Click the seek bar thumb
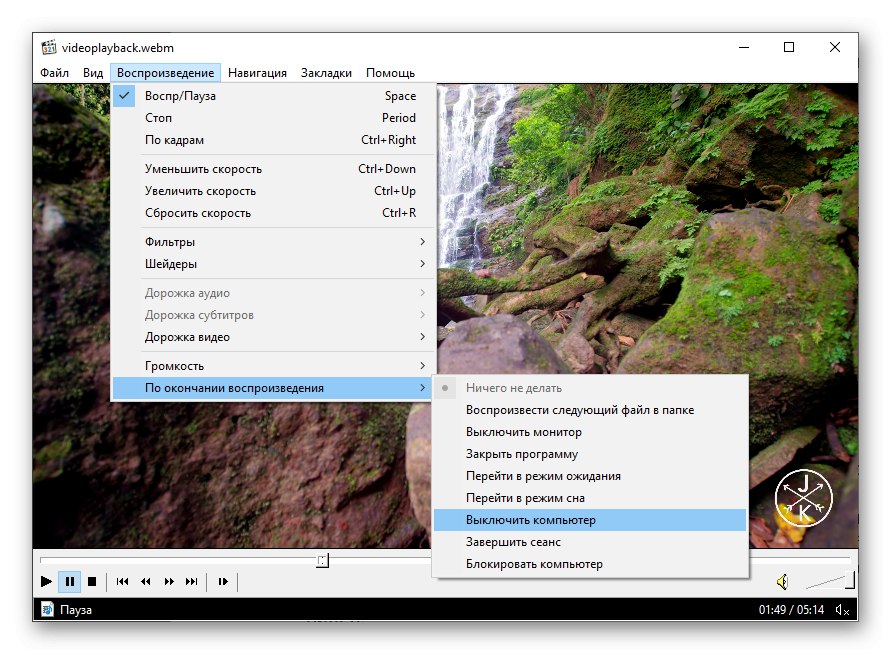 [x=323, y=561]
